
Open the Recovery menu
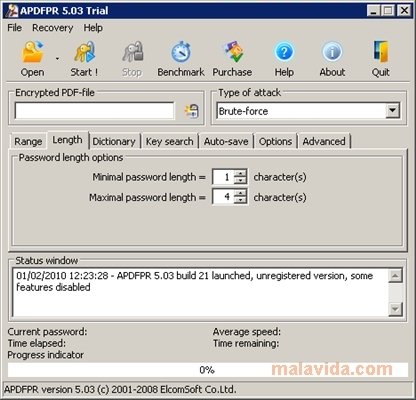pyautogui.click(x=53, y=28)
